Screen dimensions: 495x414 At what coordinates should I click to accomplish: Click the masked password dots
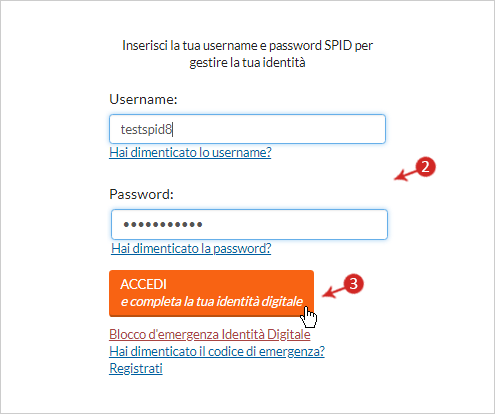click(163, 224)
